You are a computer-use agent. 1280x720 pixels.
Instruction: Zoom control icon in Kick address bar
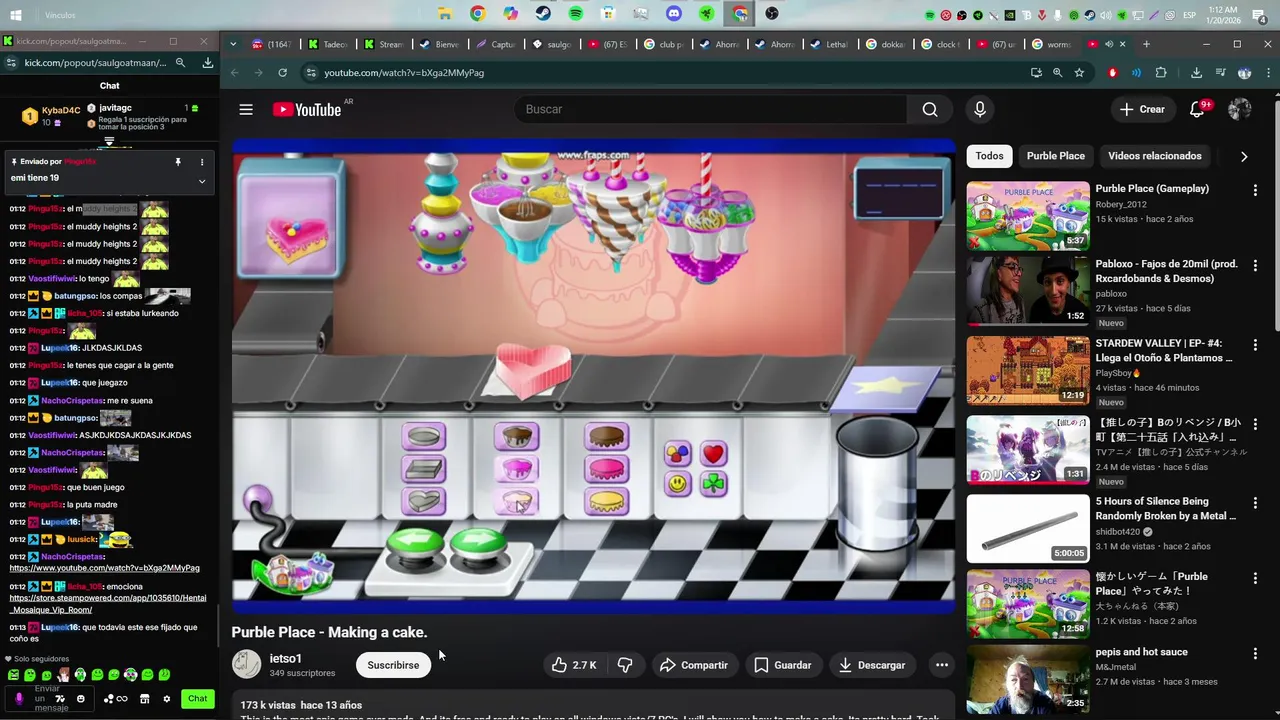tap(180, 62)
